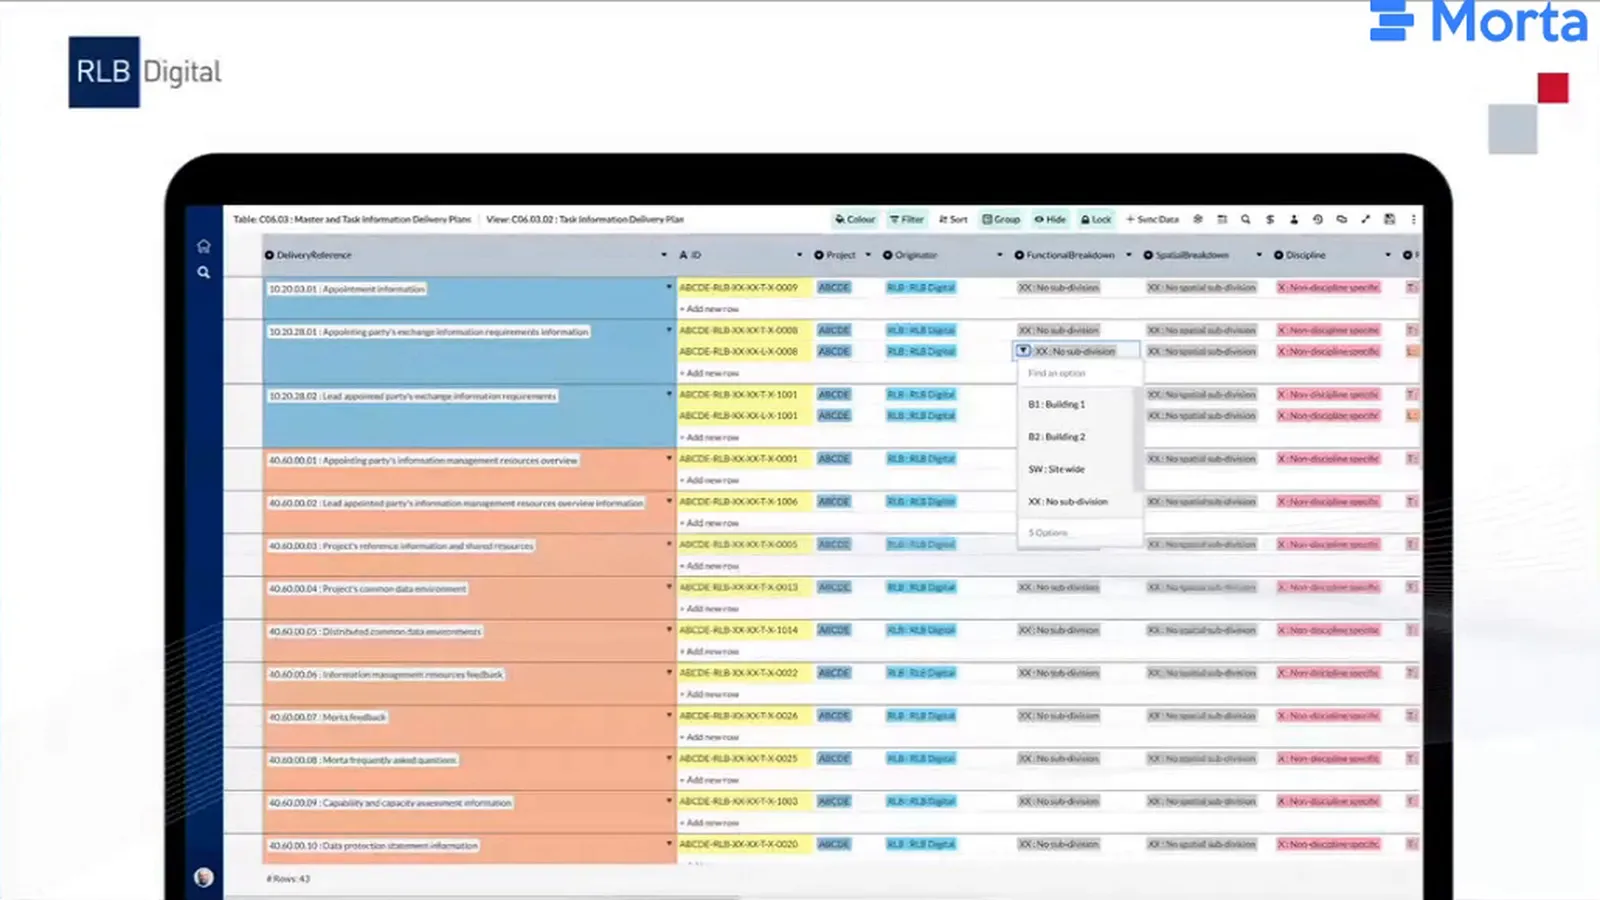Screen dimensions: 1600x900
Task: Add new row under 40.60.00.07 Morta feedback
Action: [x=710, y=737]
